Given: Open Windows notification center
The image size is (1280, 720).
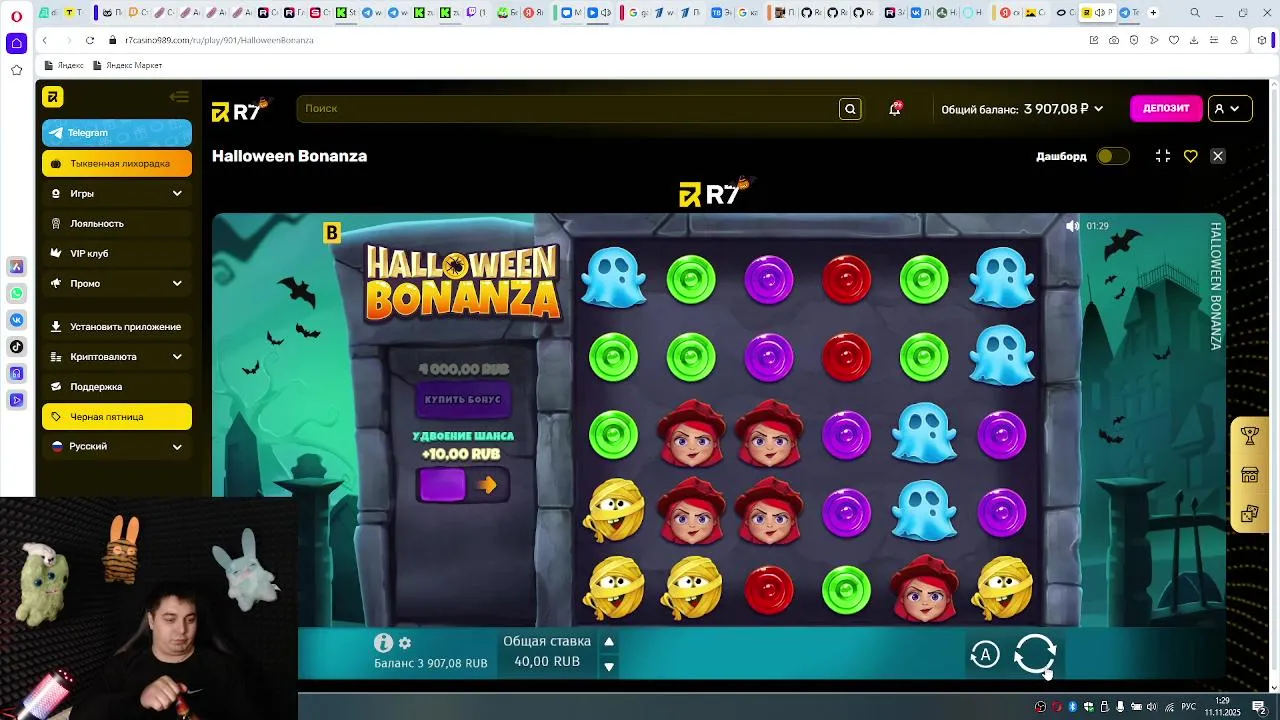Looking at the screenshot, I should tap(1258, 707).
